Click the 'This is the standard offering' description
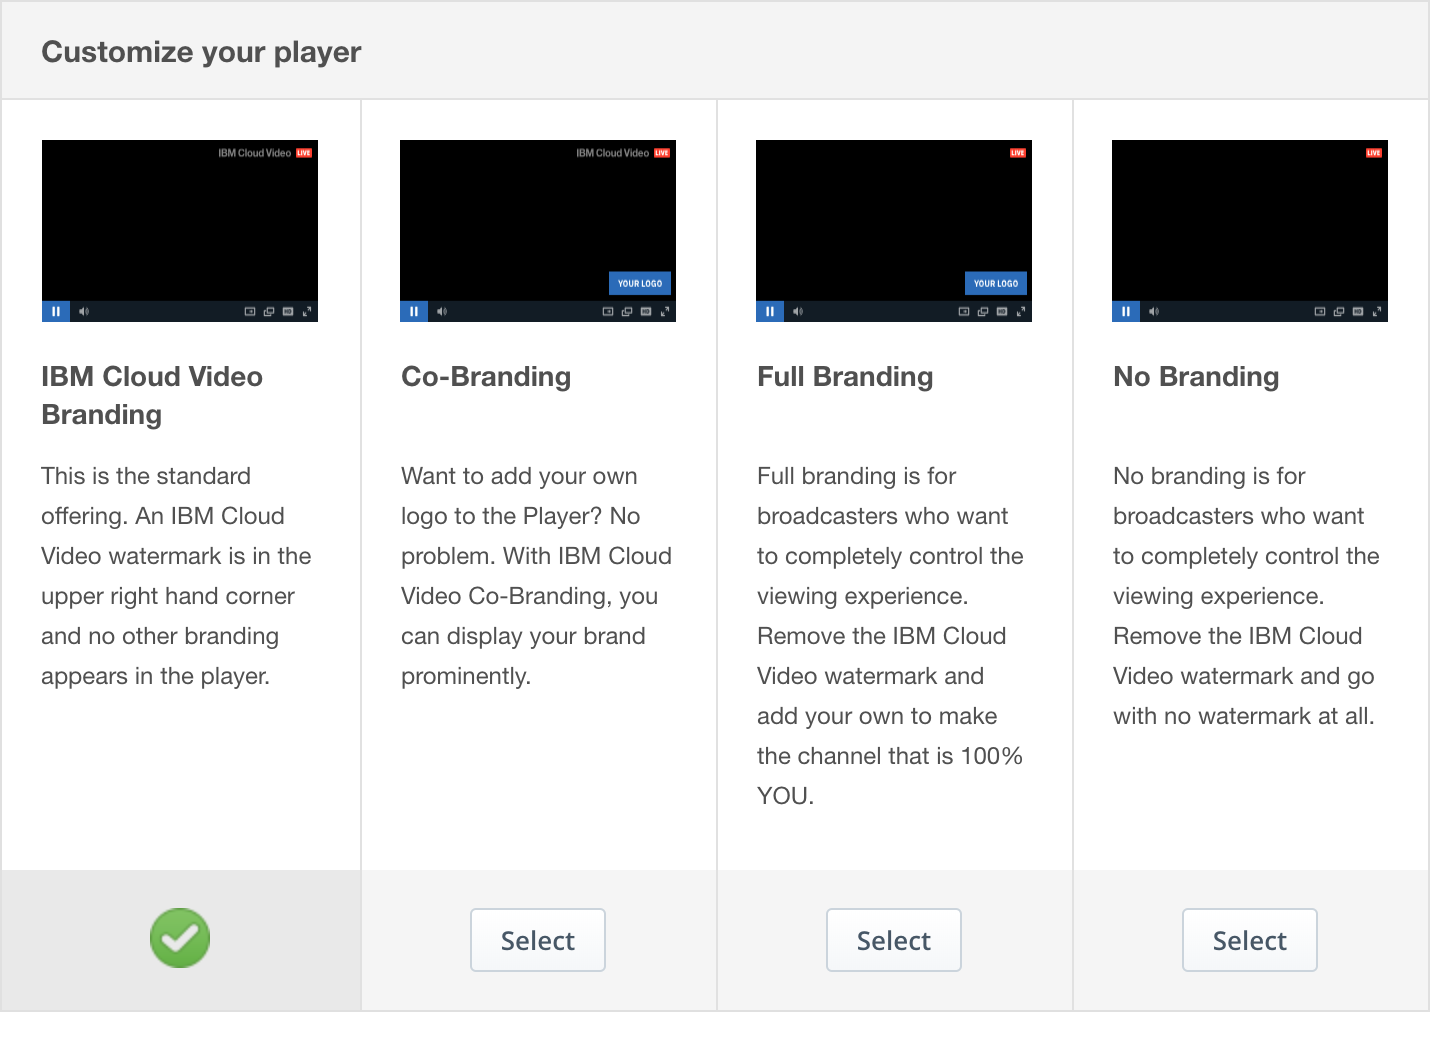The height and width of the screenshot is (1042, 1442). click(176, 576)
